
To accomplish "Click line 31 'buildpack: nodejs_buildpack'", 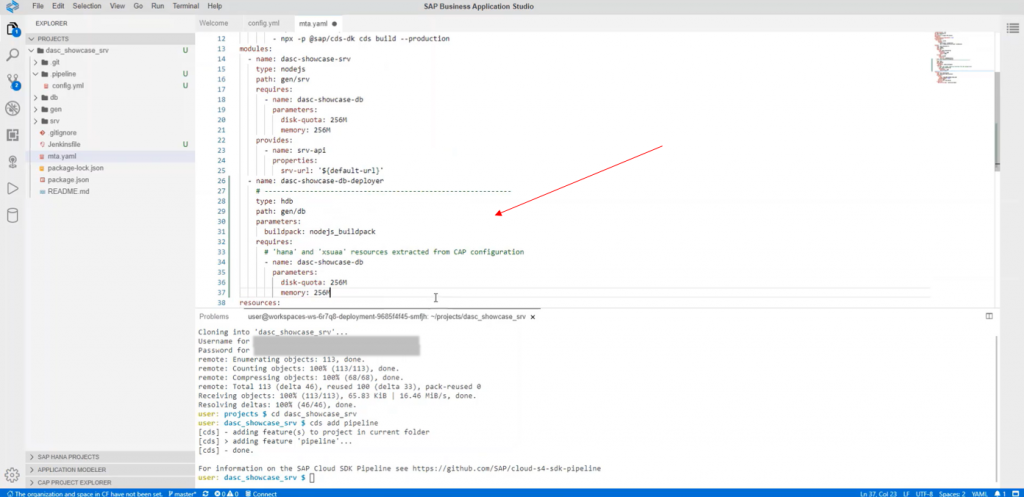I will [319, 232].
